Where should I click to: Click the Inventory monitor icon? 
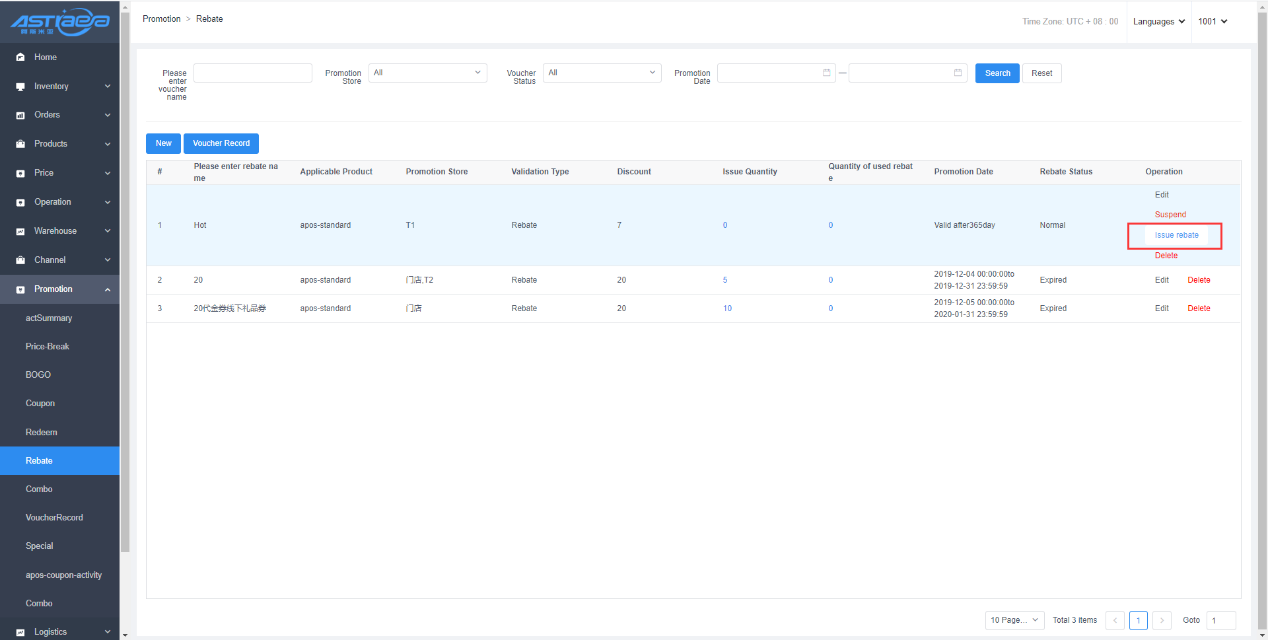tap(20, 87)
